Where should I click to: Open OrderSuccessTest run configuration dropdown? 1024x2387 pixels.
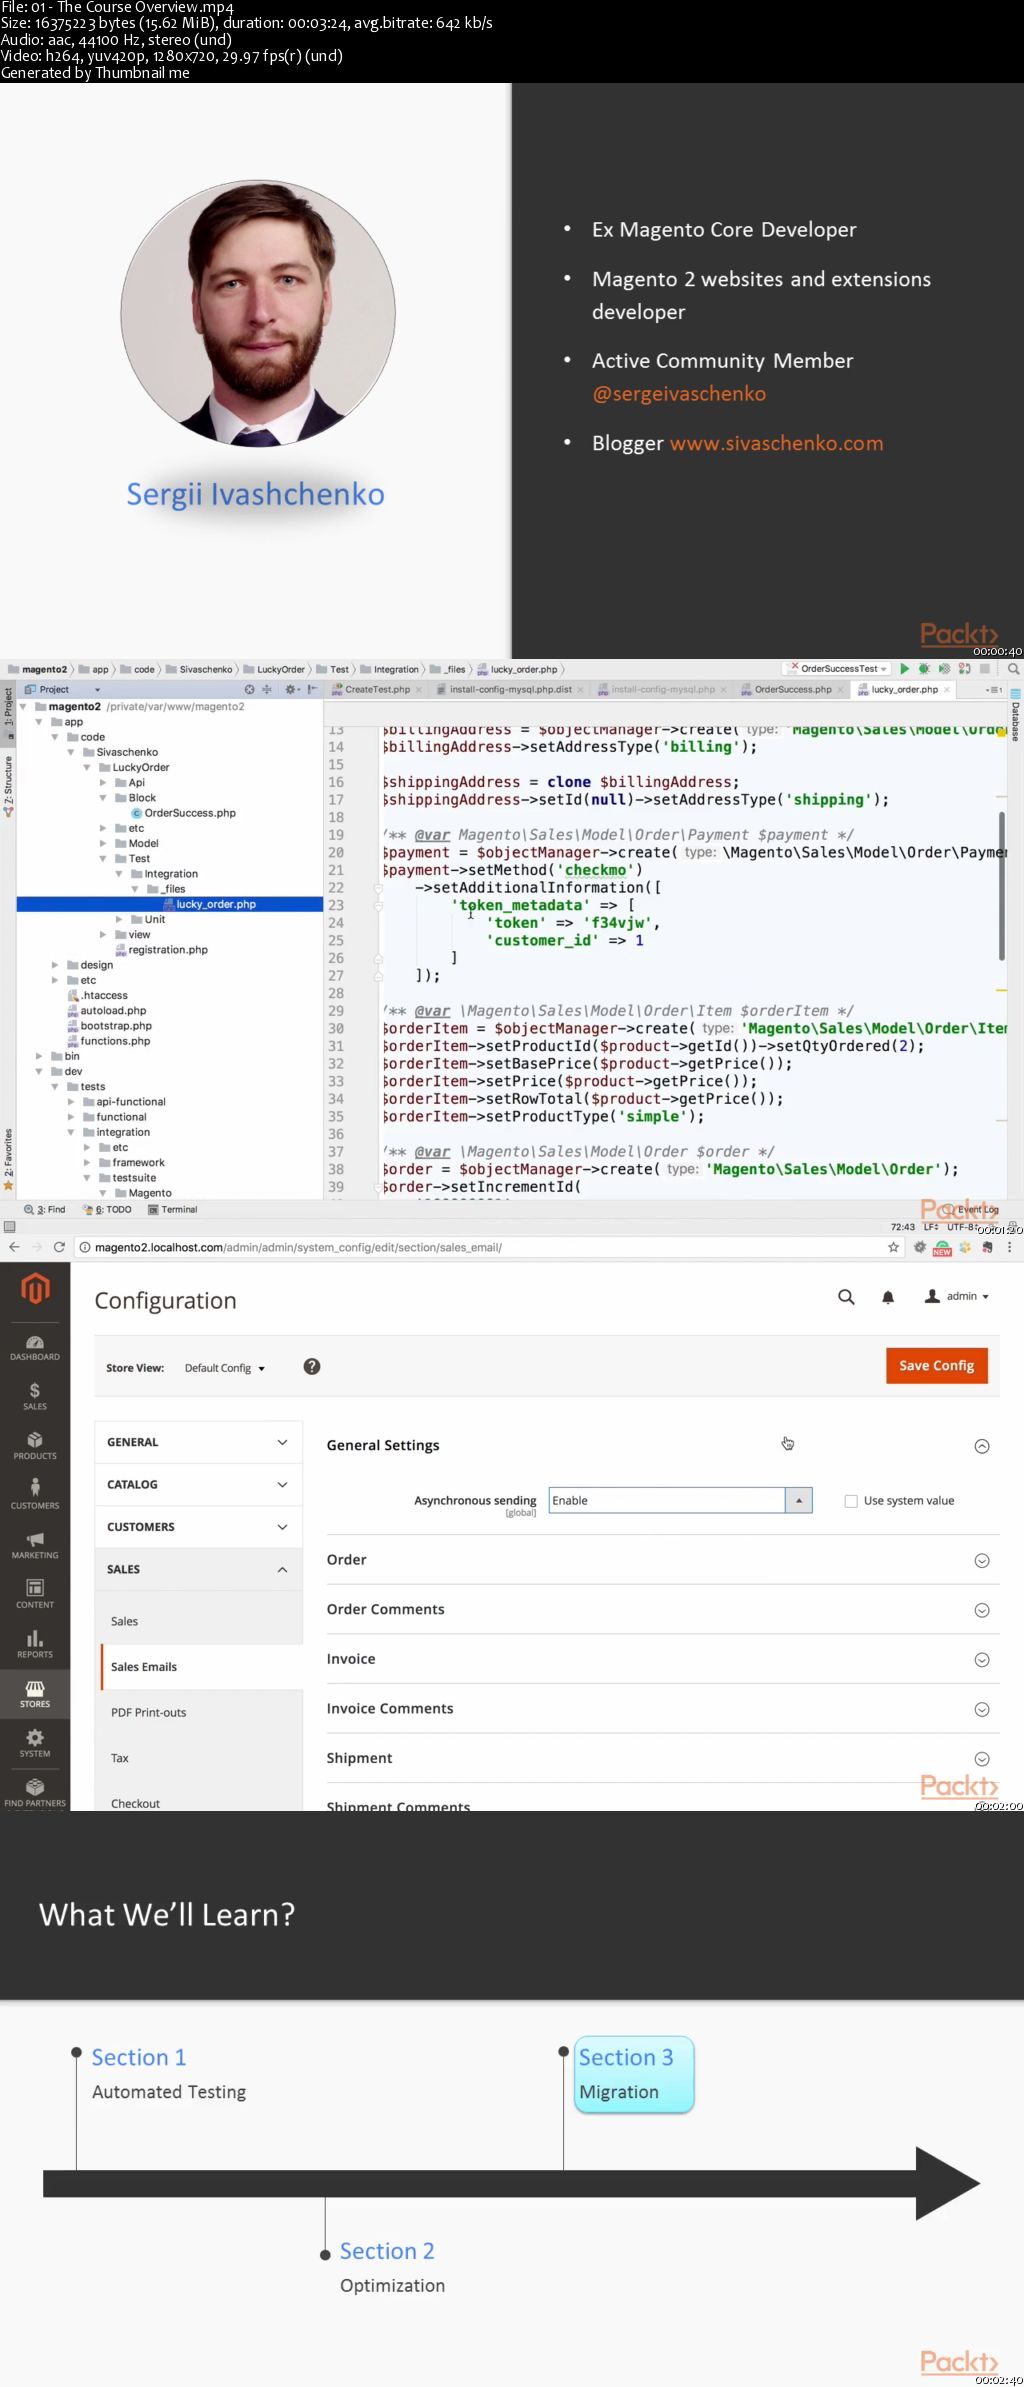(x=839, y=668)
